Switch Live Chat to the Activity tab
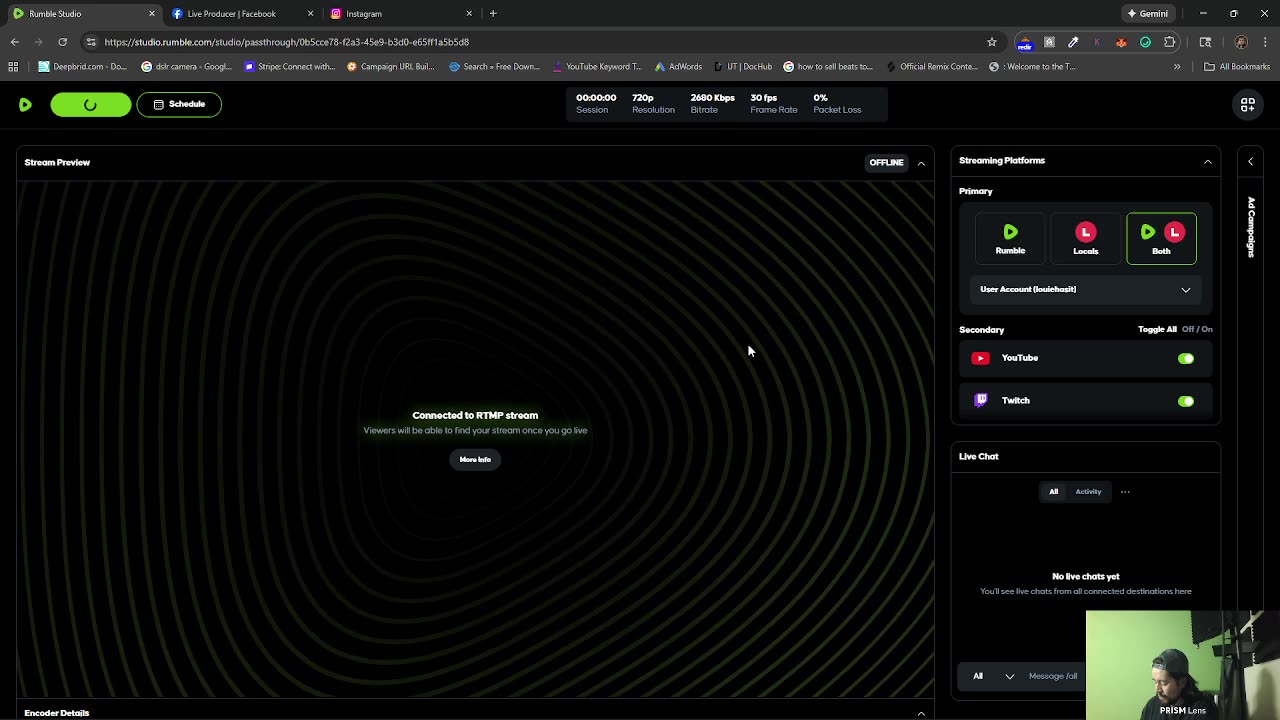Viewport: 1280px width, 720px height. coord(1088,492)
